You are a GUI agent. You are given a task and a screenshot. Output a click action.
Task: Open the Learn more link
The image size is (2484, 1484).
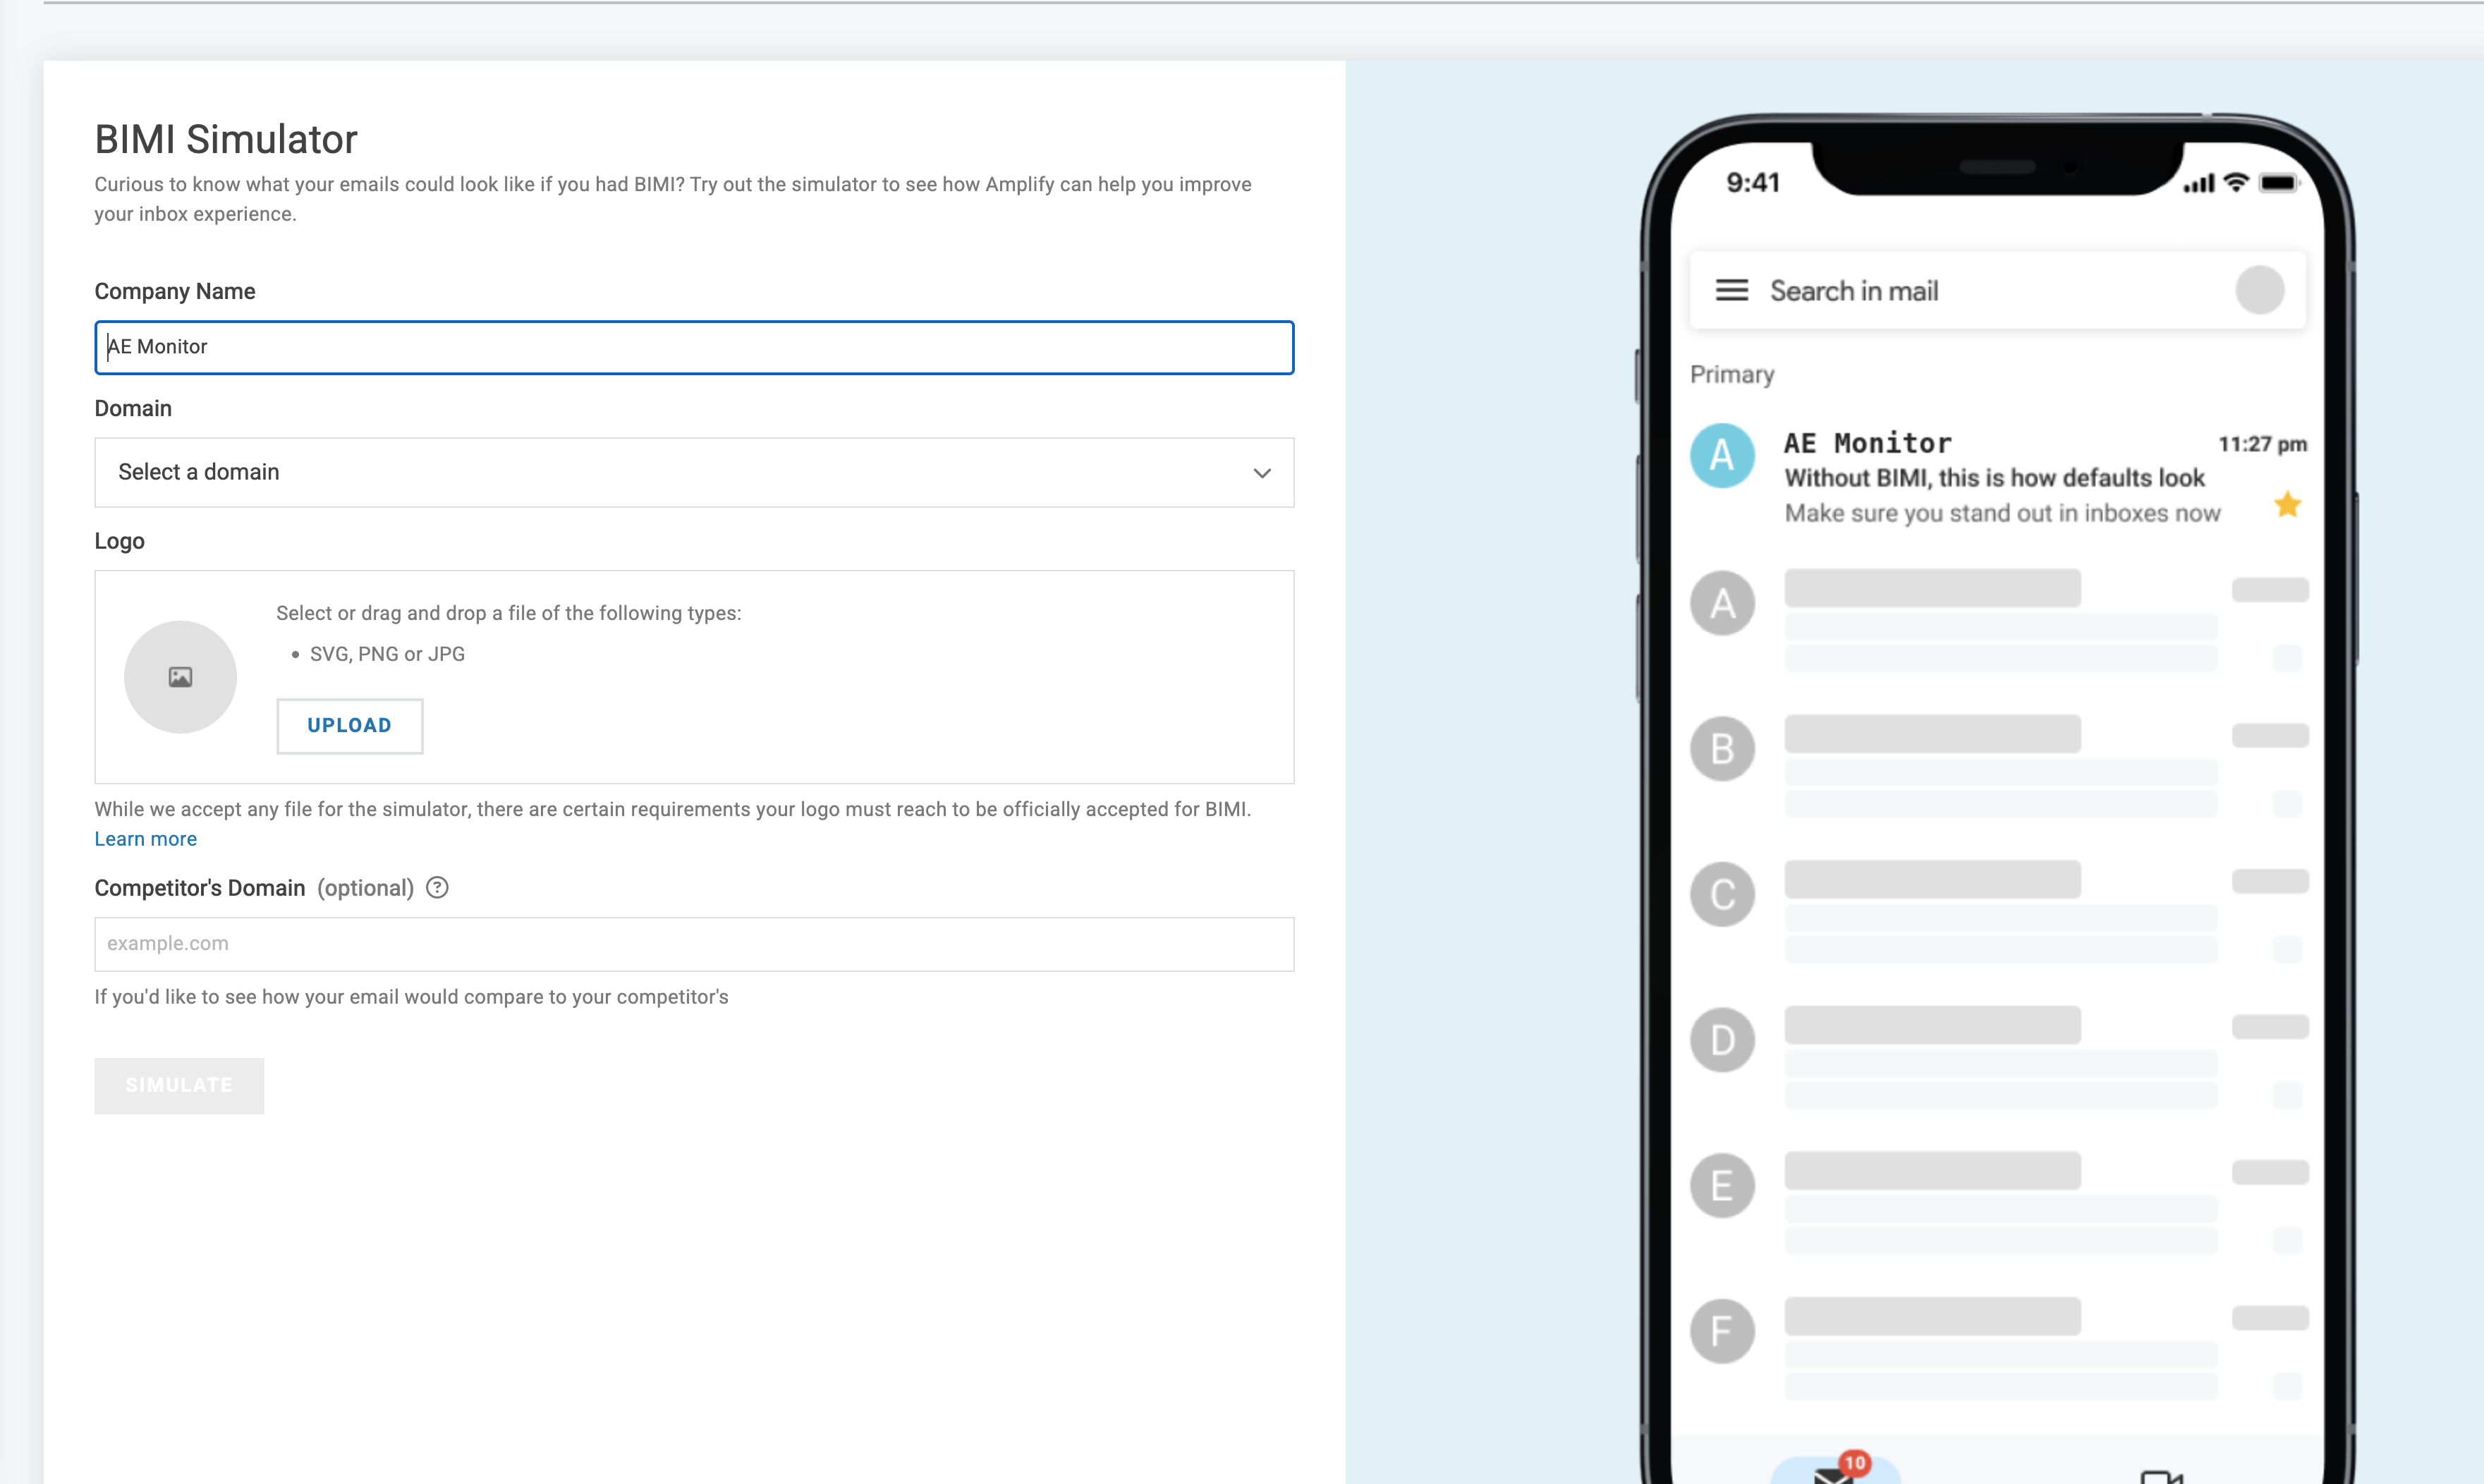click(145, 839)
